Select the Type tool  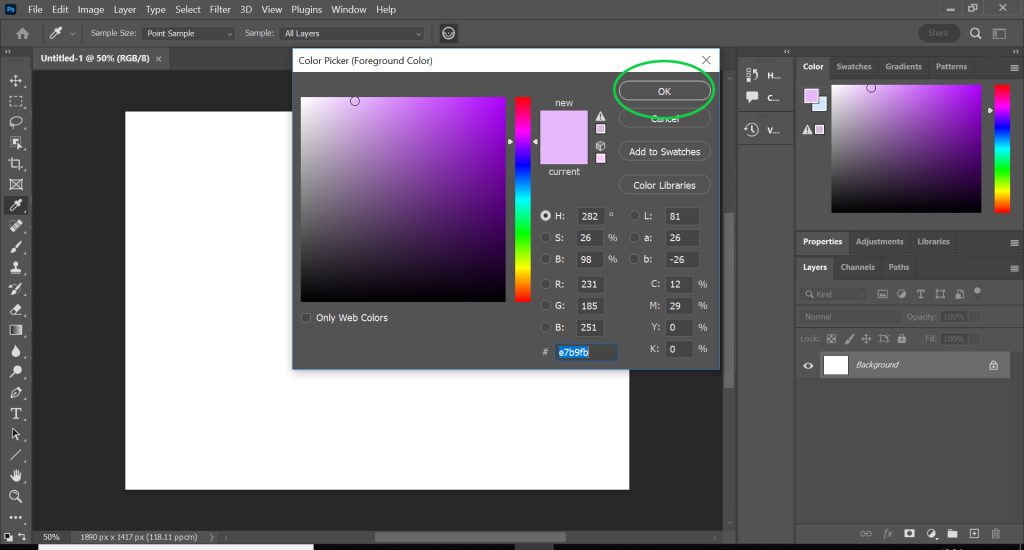(x=16, y=413)
